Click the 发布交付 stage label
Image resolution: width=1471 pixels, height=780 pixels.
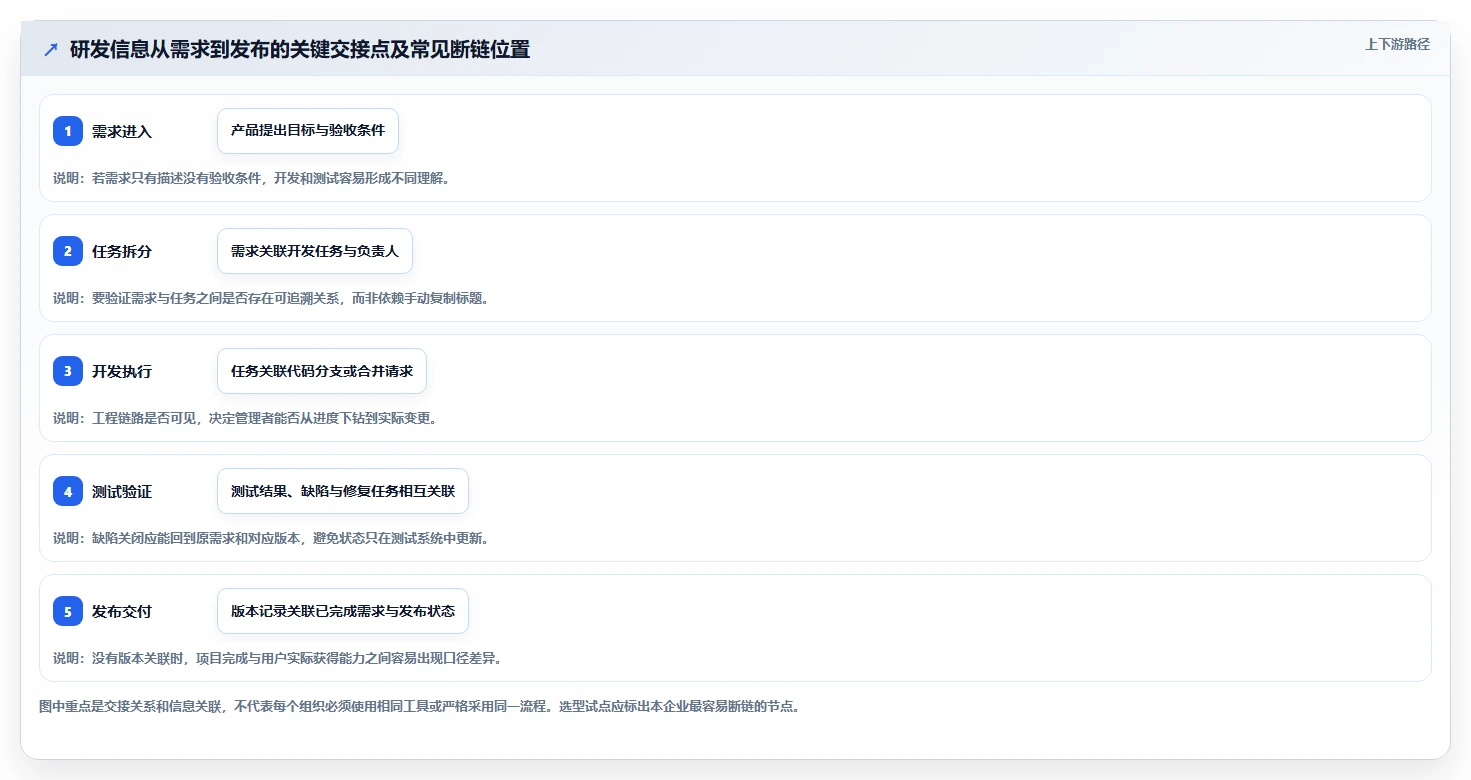(122, 611)
